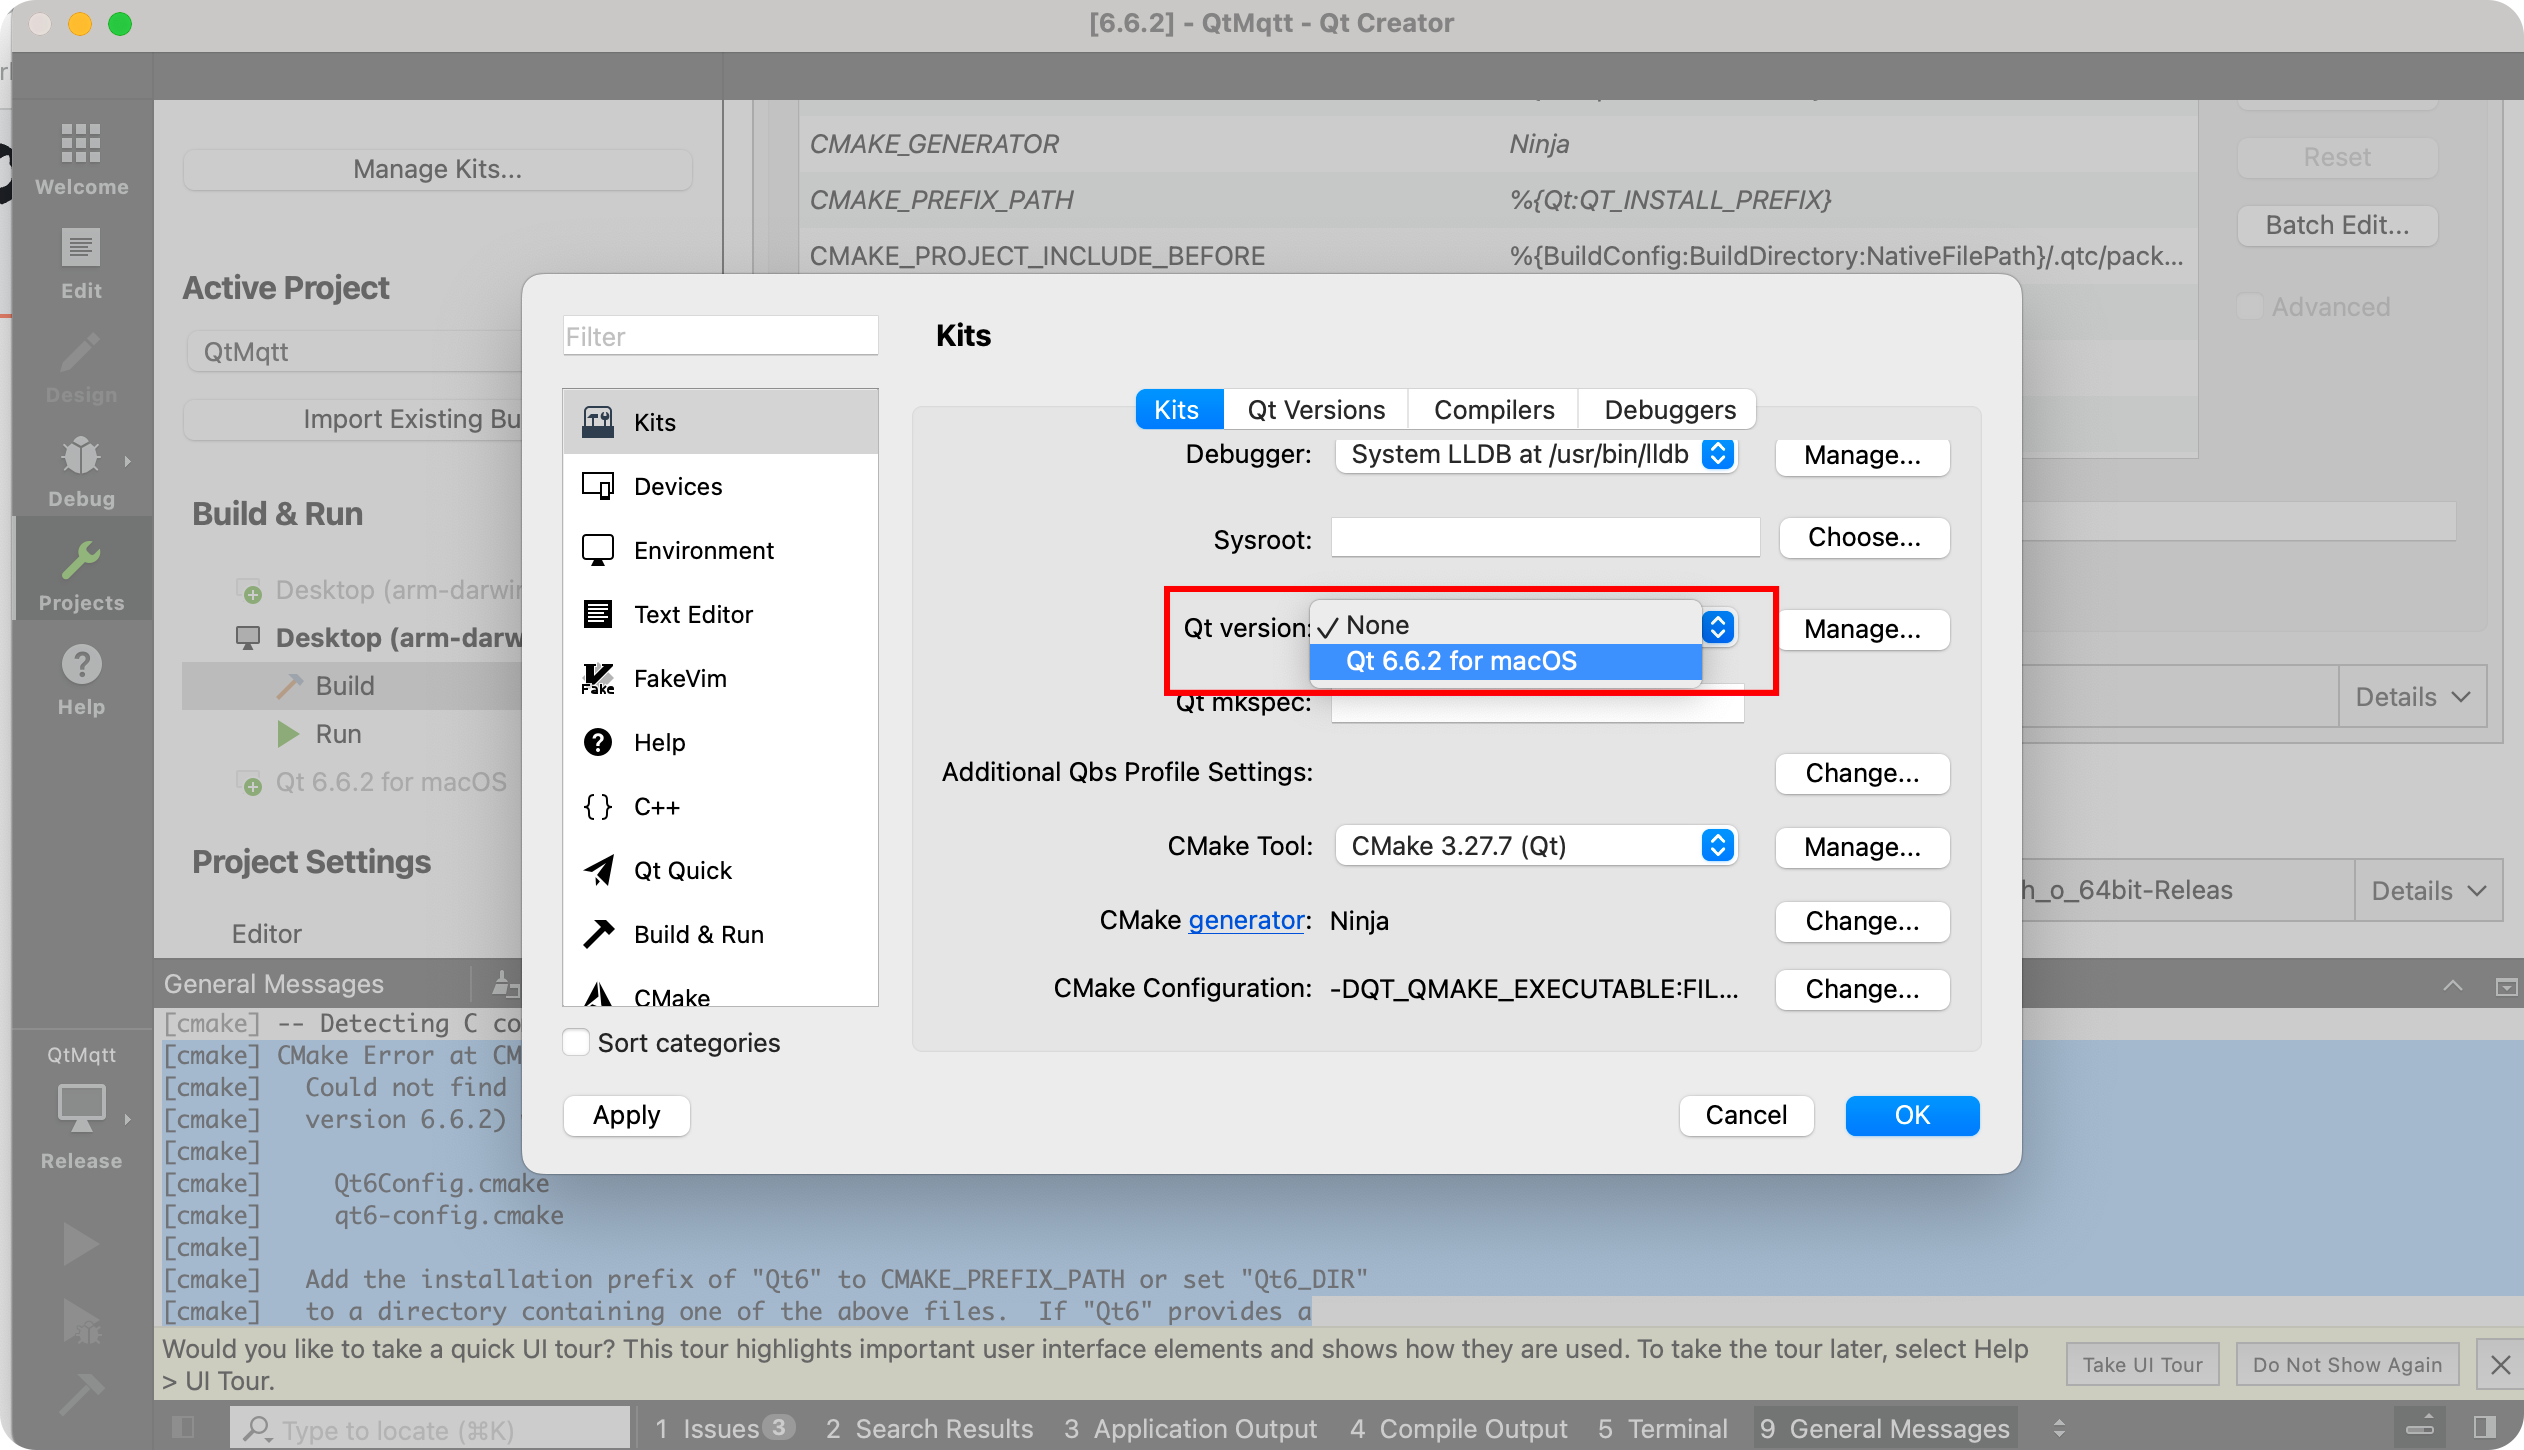Expand the Debugger system LLDB dropdown
The width and height of the screenshot is (2524, 1450).
pos(1720,453)
